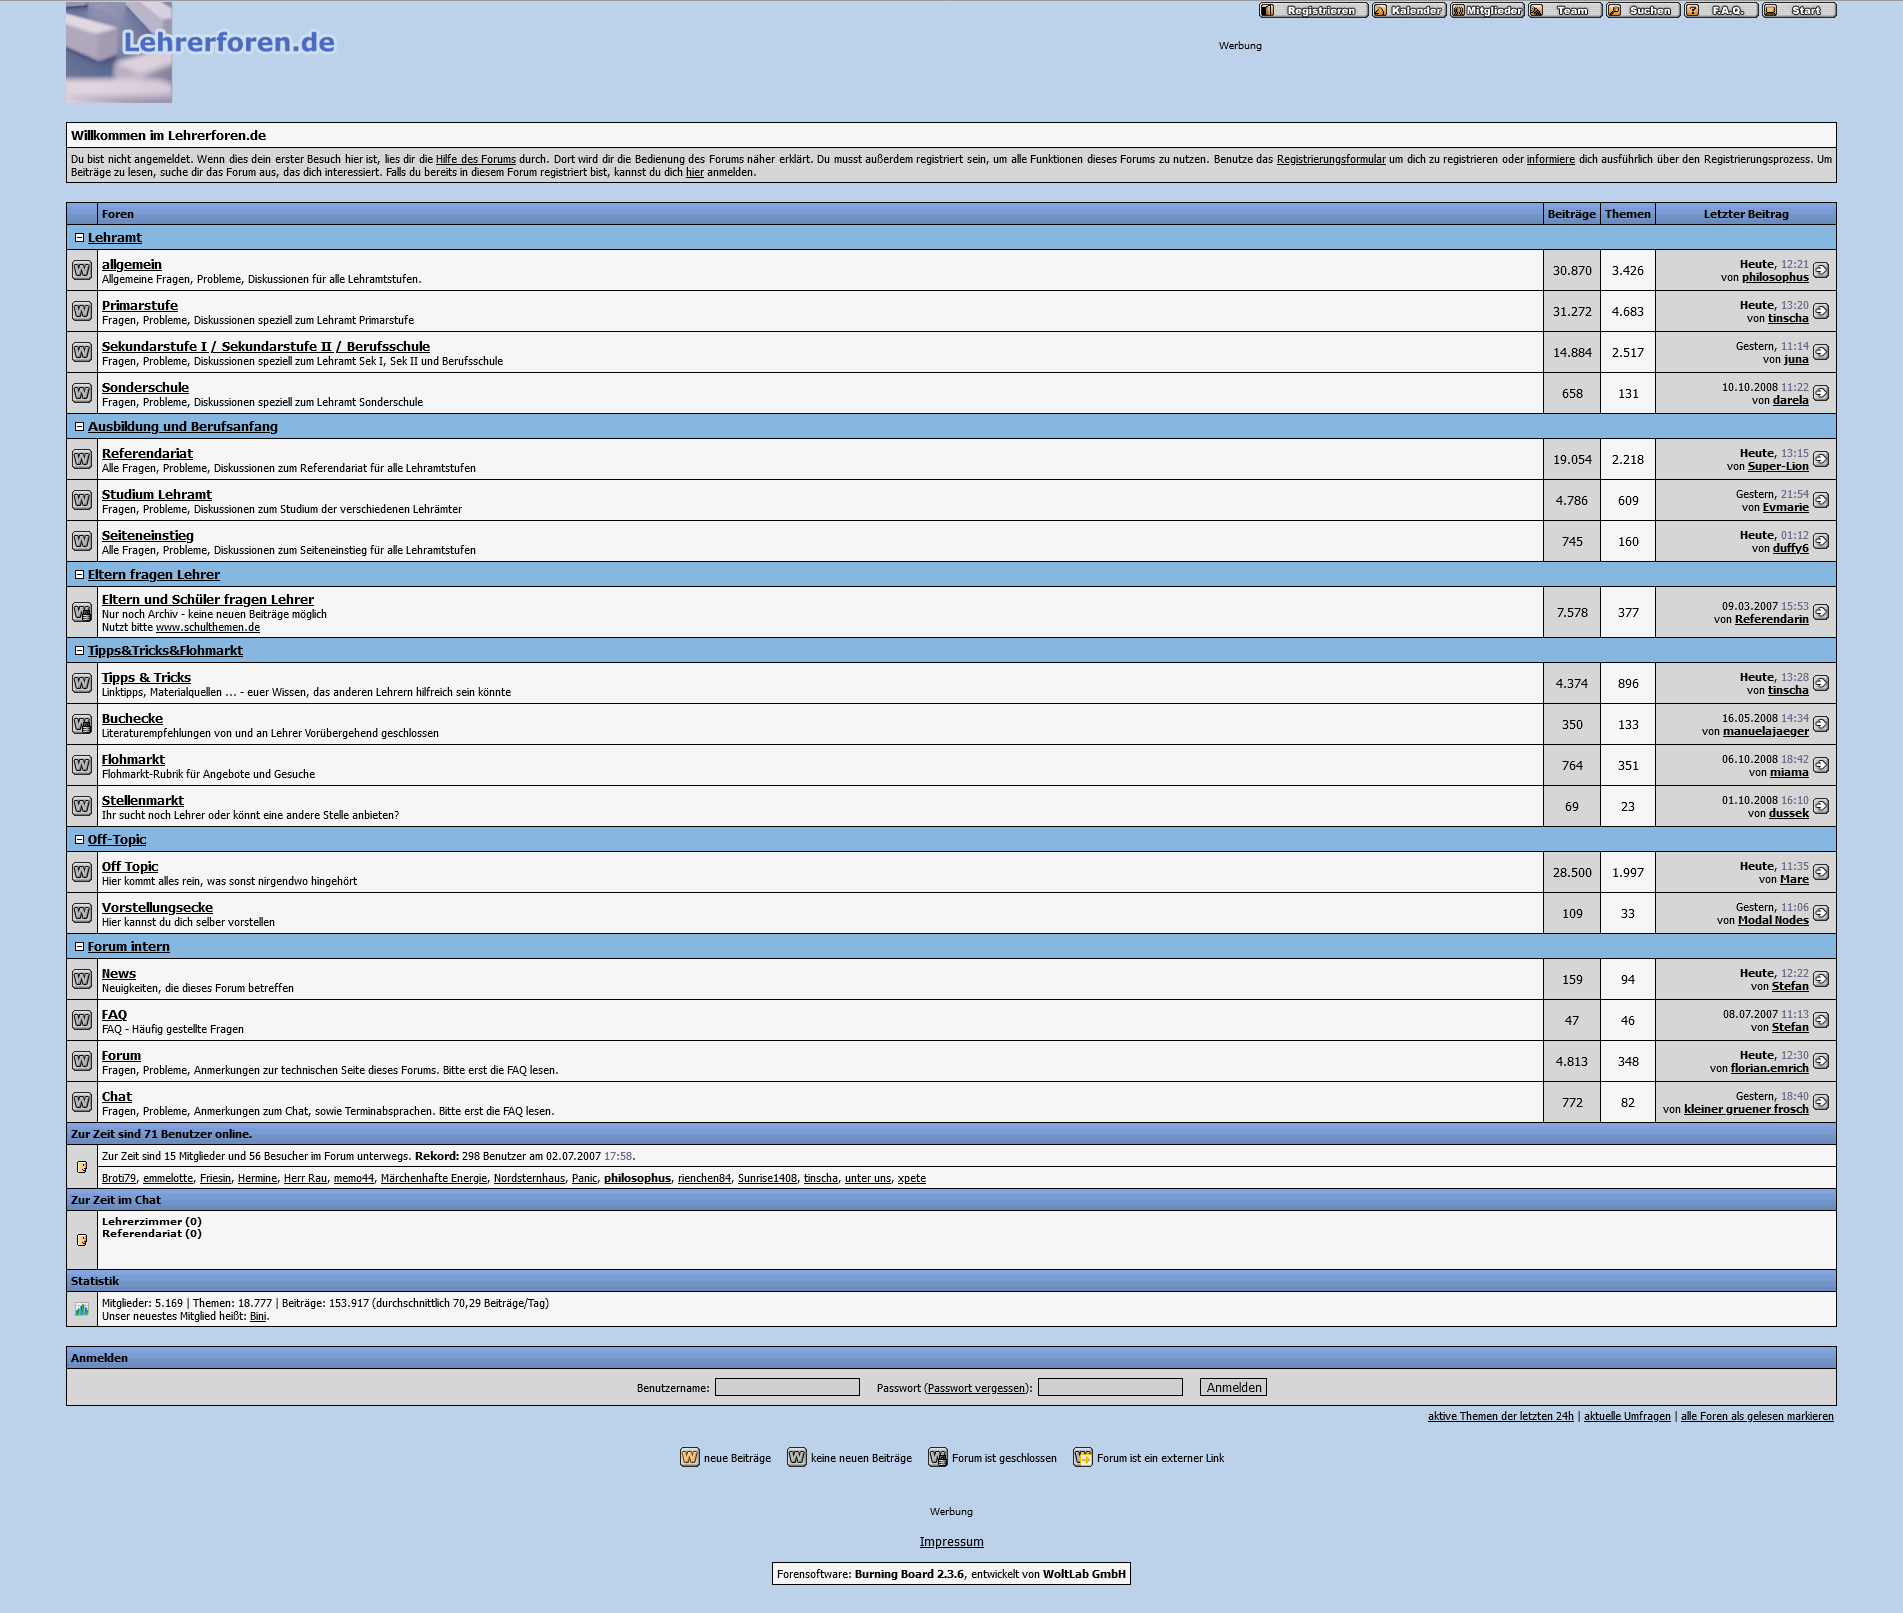Open the Kalender menu button
Image resolution: width=1903 pixels, height=1613 pixels.
1409,11
